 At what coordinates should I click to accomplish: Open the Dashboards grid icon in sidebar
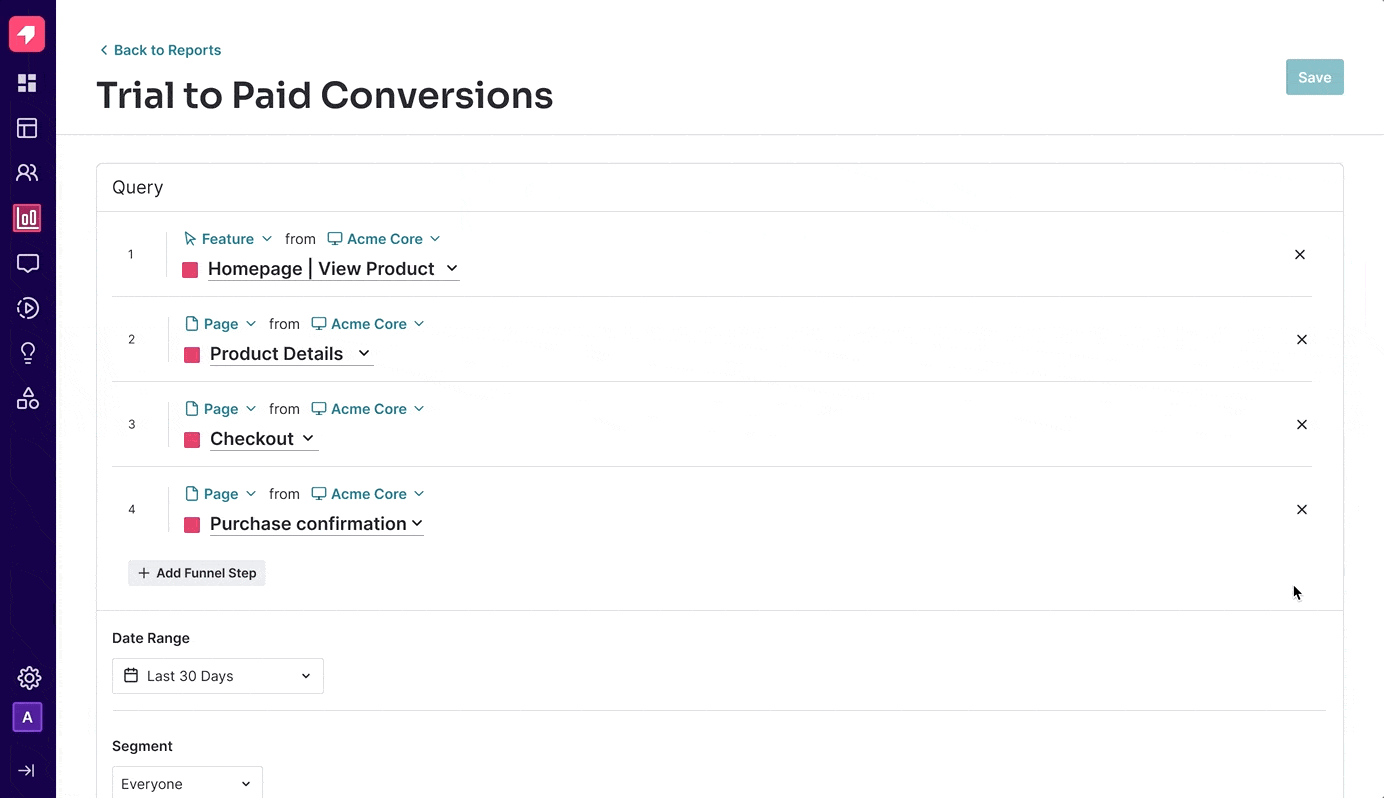[27, 83]
